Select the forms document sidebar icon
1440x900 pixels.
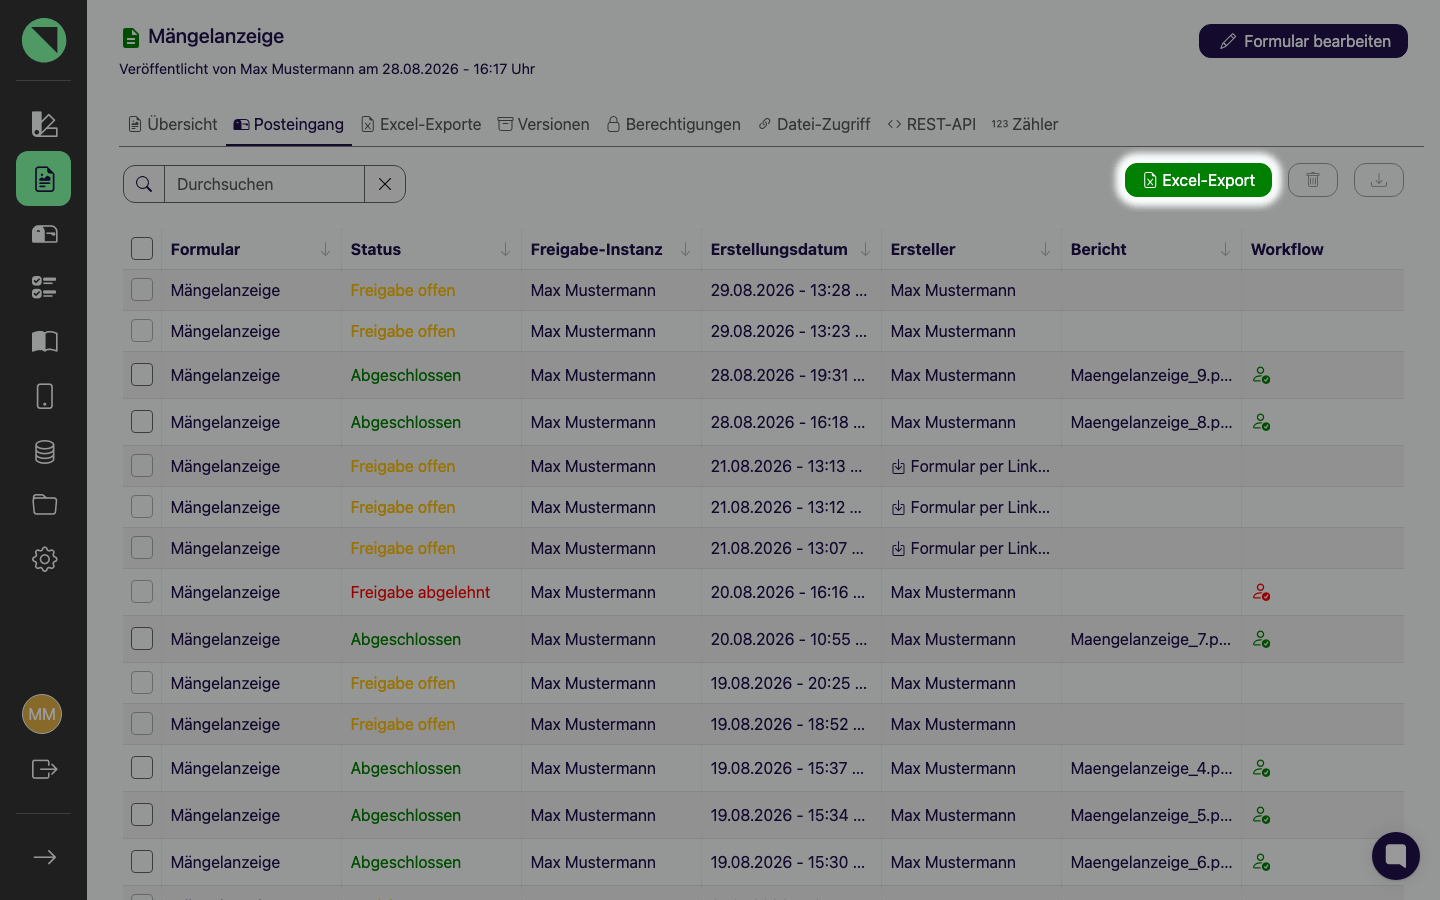[44, 179]
